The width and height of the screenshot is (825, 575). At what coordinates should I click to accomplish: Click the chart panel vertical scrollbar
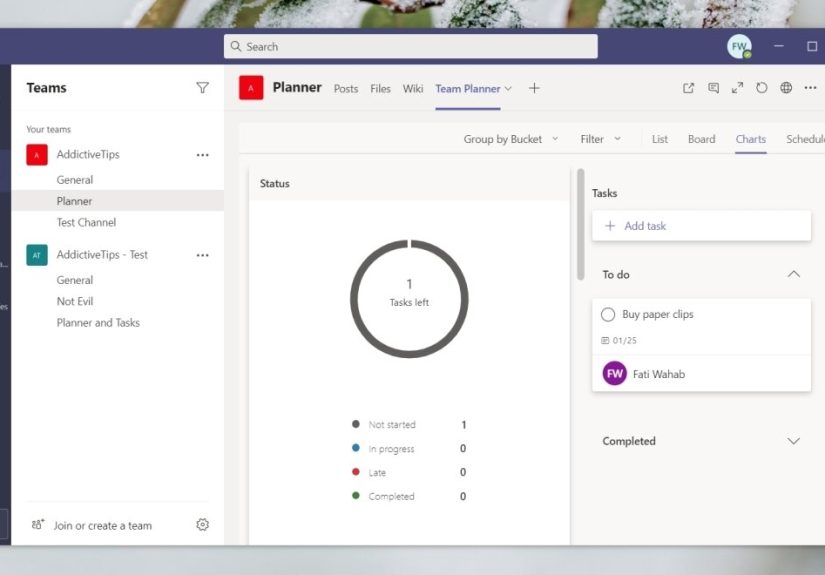(580, 224)
